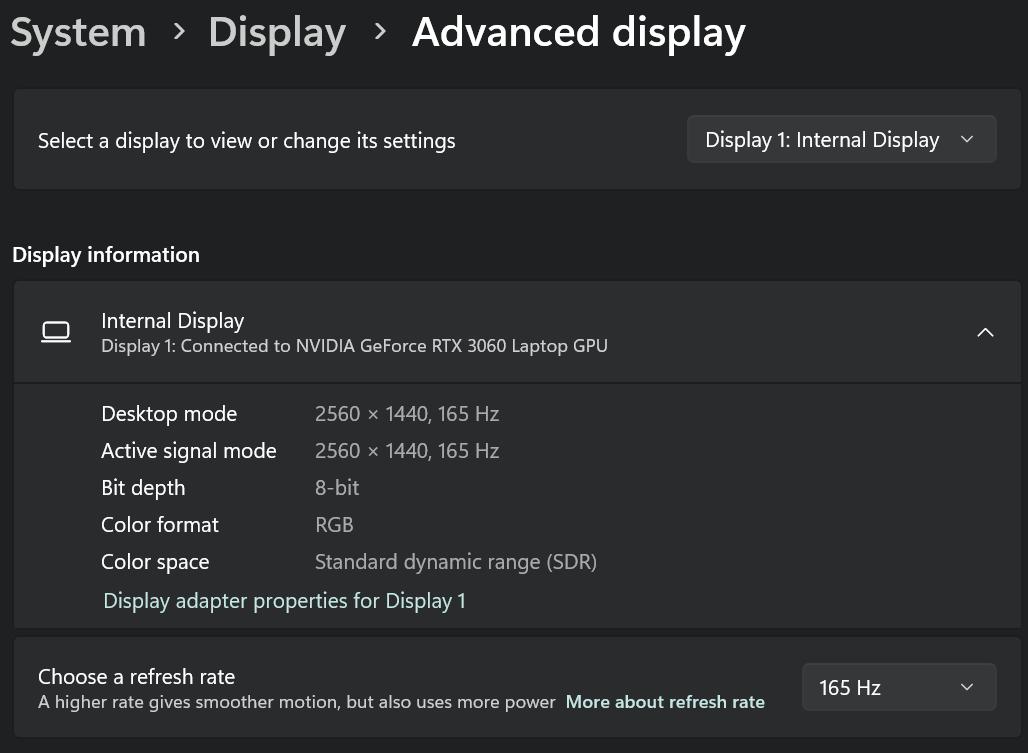Open the 165 Hz refresh rate dropdown
This screenshot has height=753, width=1028.
[x=898, y=687]
